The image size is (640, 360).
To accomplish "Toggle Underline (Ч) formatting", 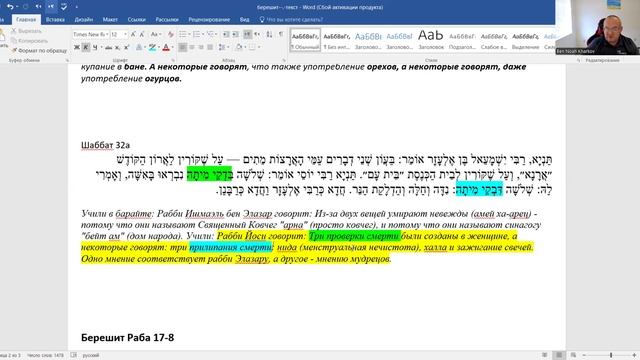I will tap(95, 47).
